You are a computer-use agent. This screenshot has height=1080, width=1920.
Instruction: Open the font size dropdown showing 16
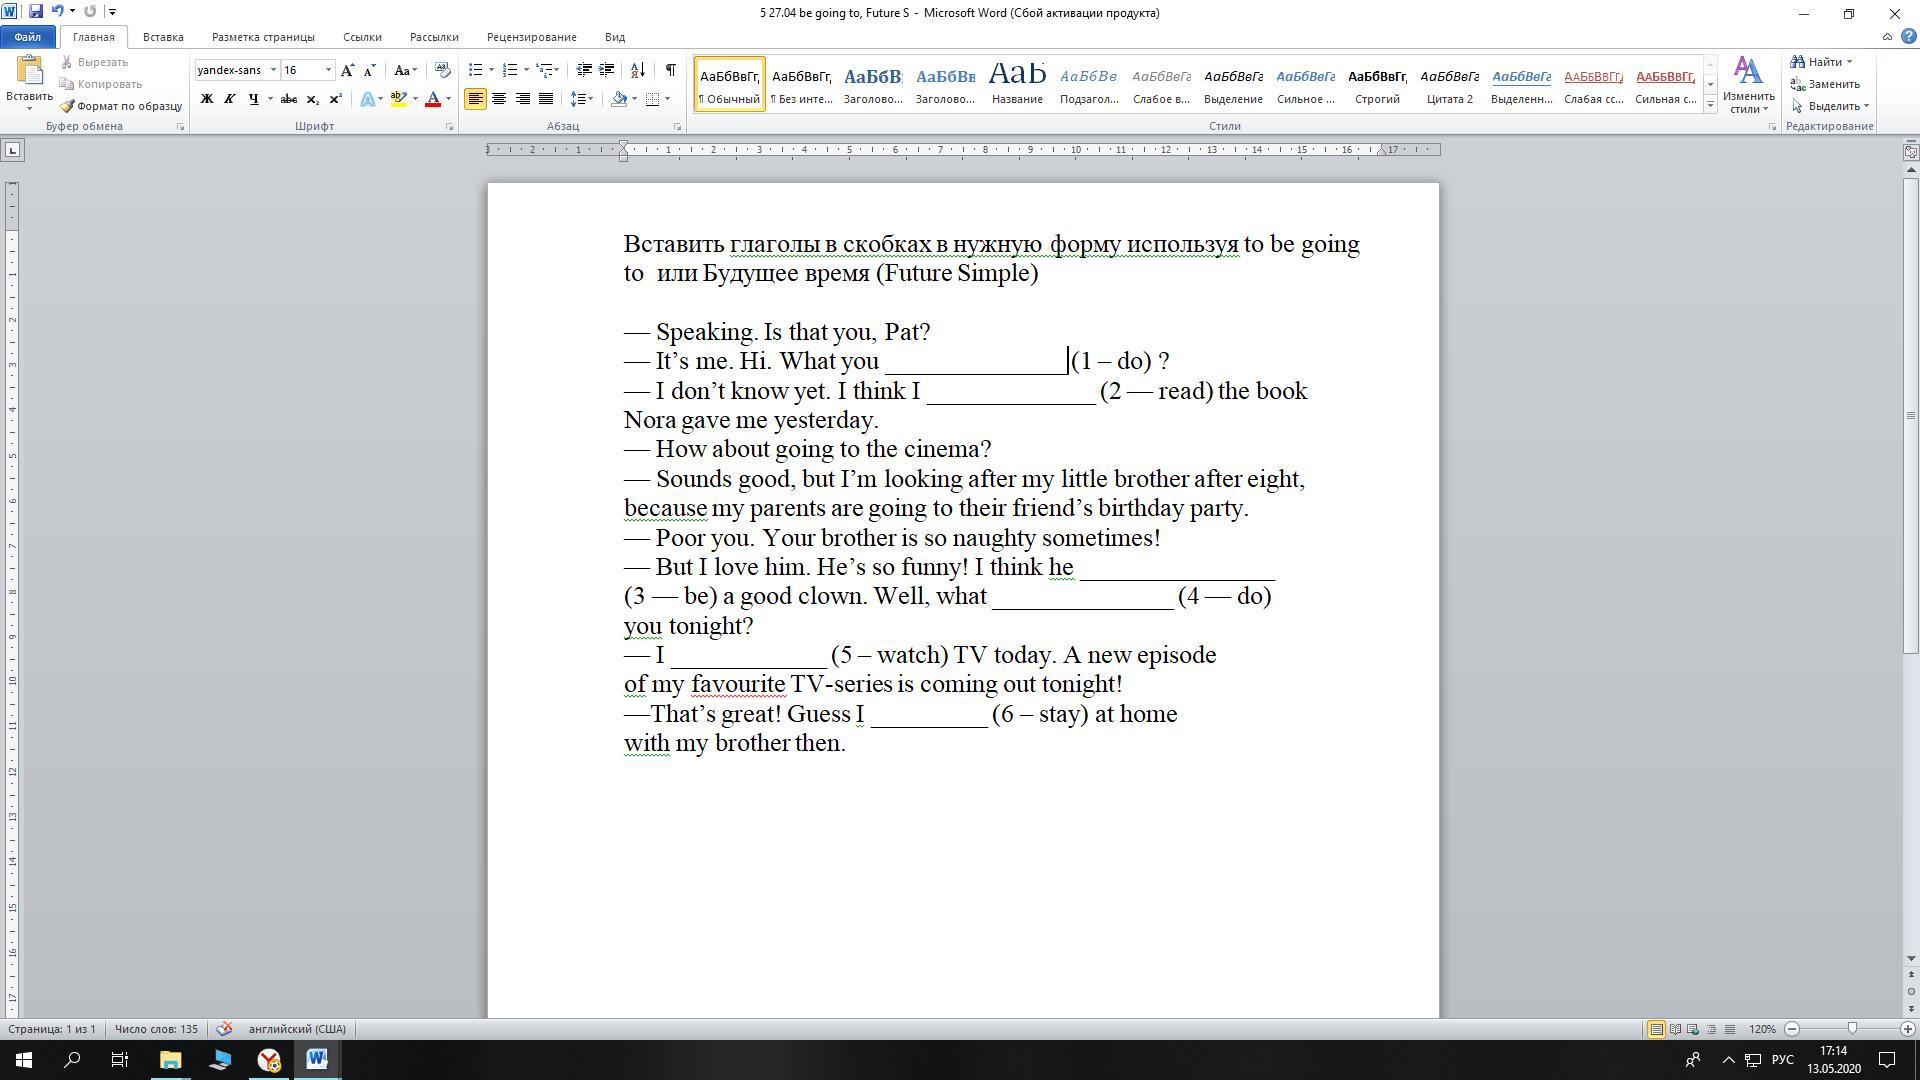[328, 70]
